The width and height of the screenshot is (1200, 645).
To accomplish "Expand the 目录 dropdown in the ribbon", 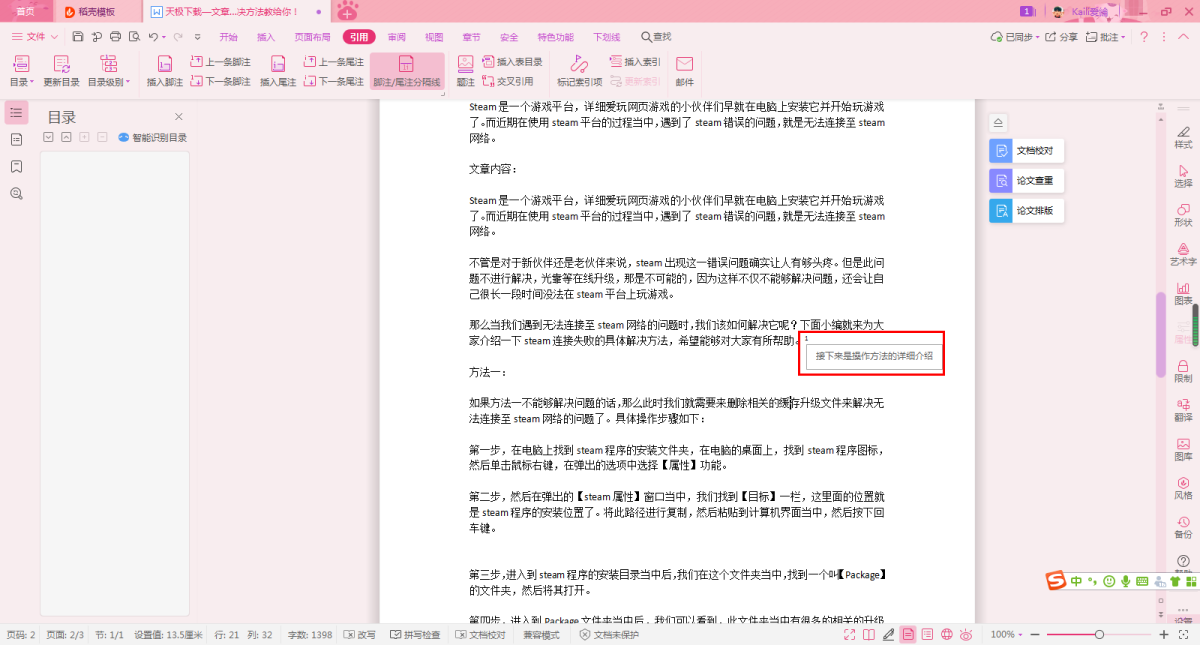I will tap(22, 82).
